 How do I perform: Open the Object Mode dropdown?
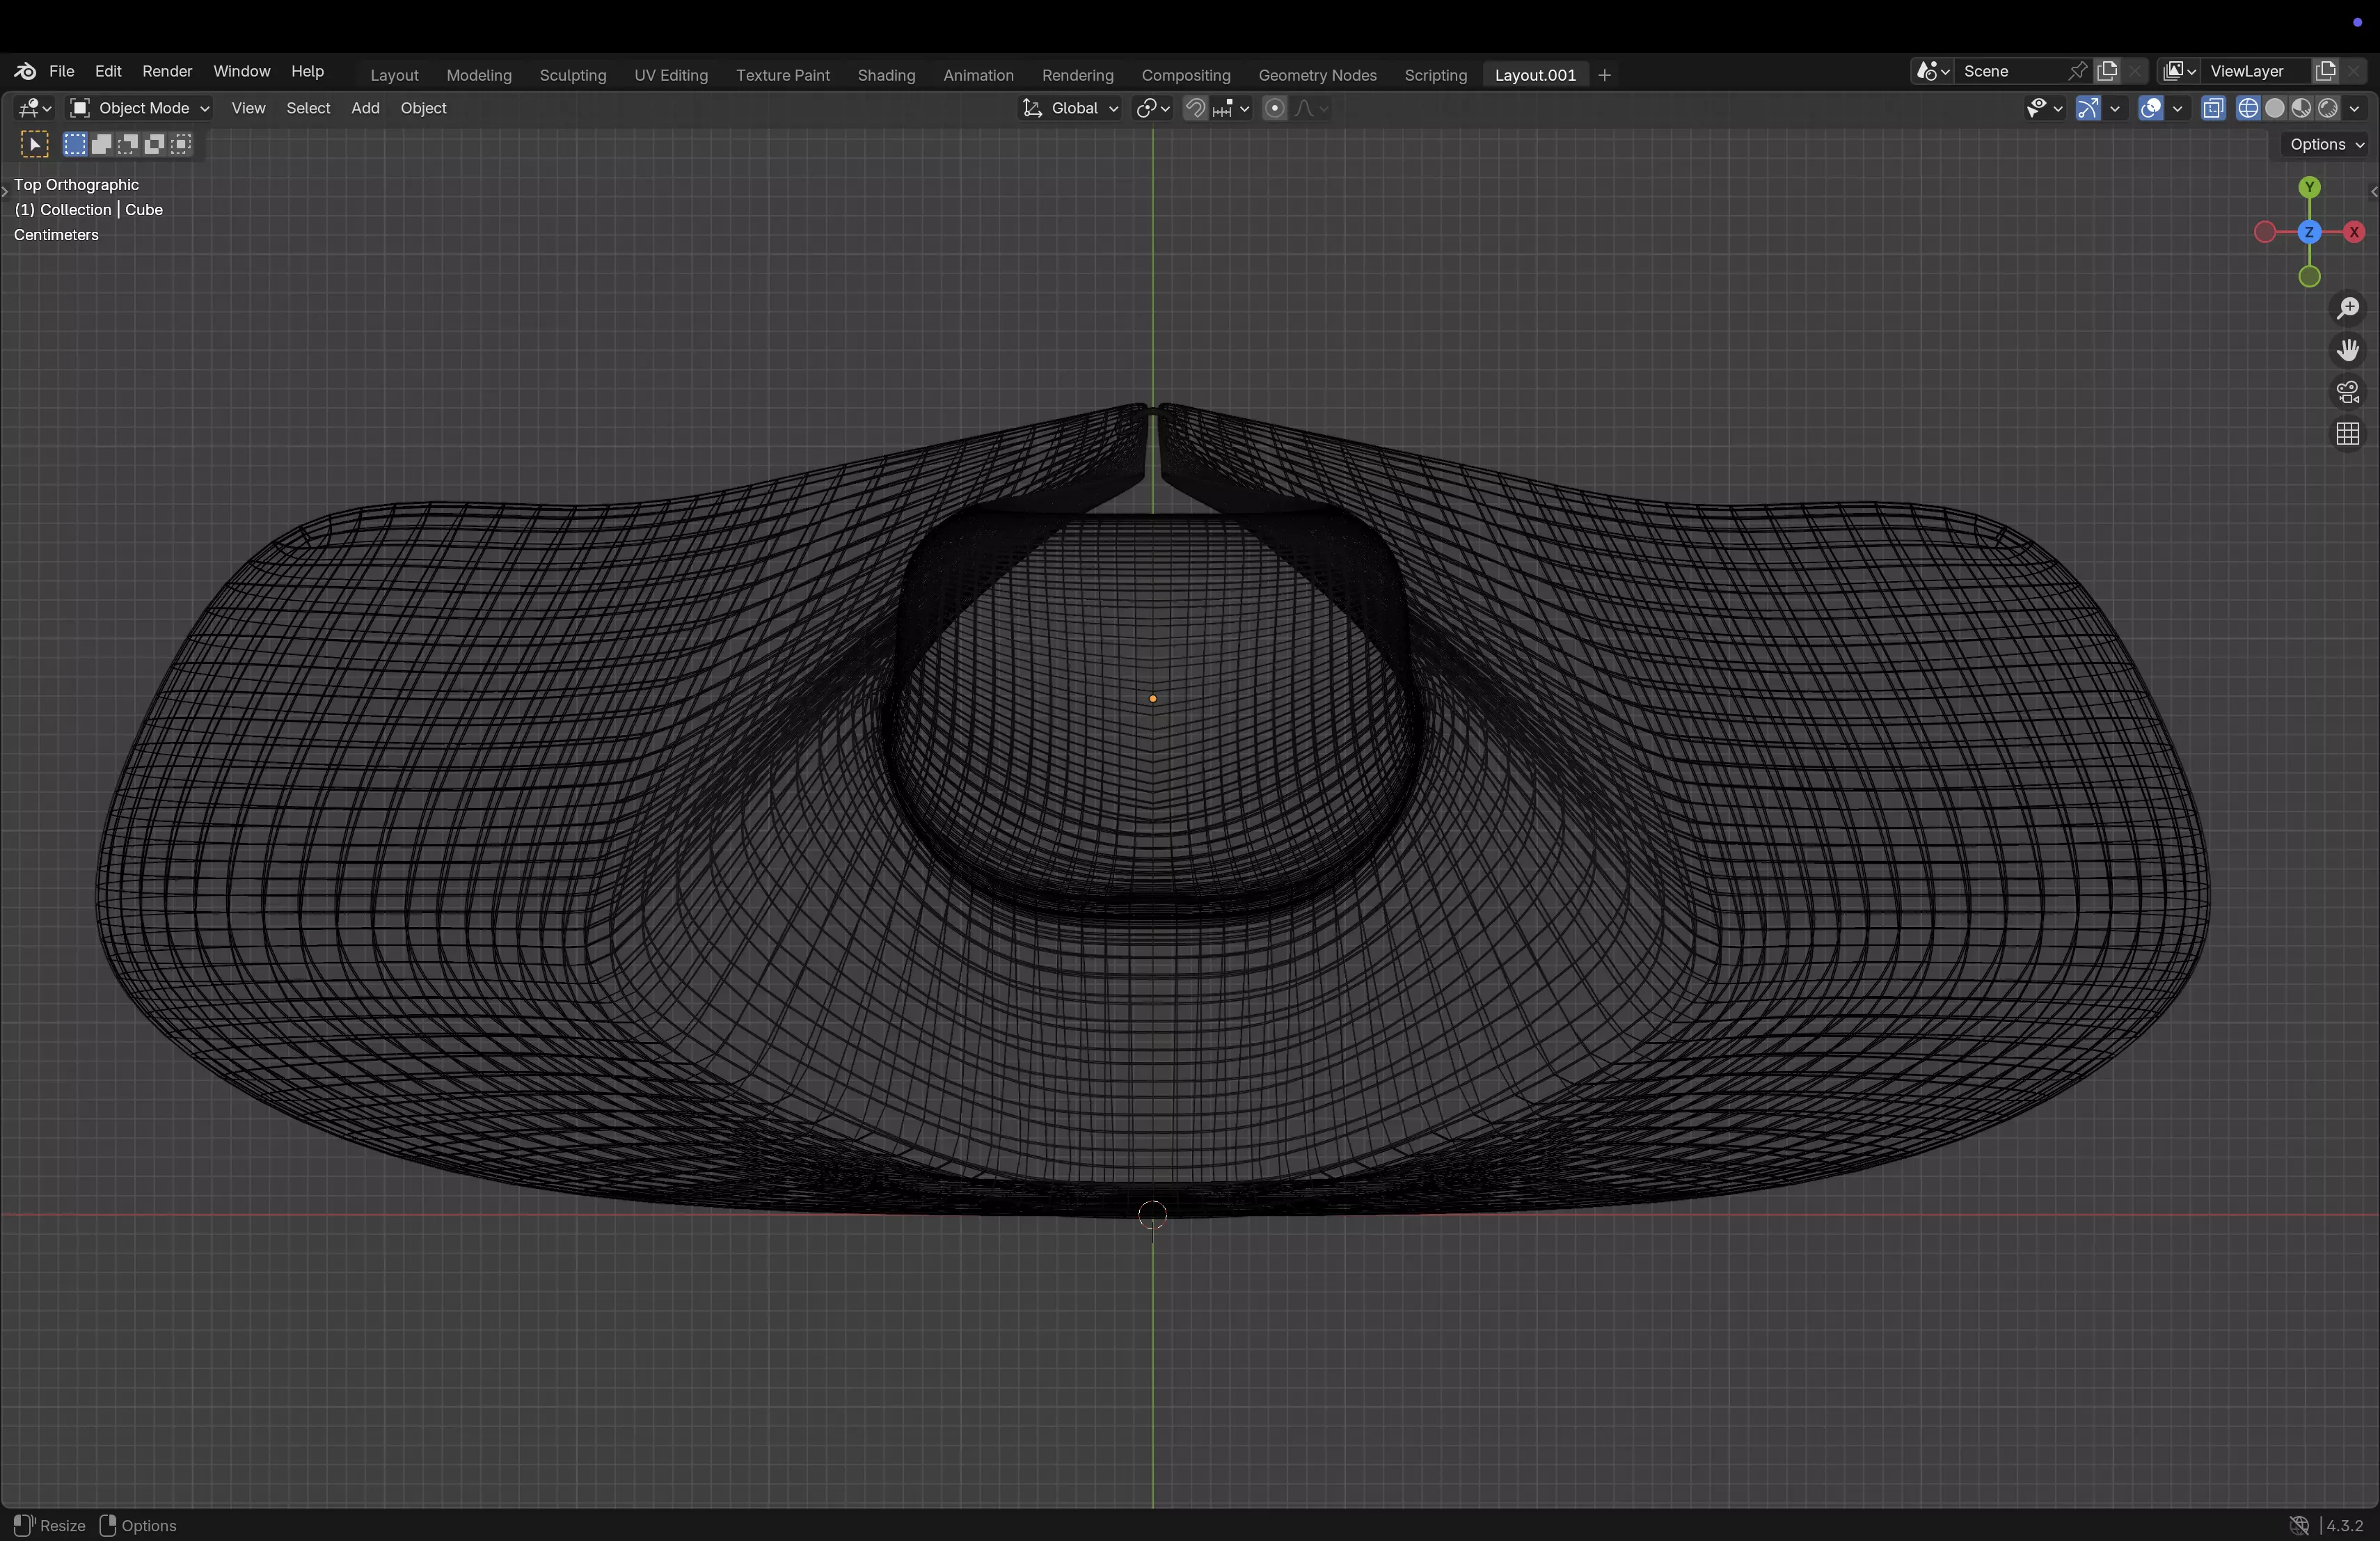tap(139, 108)
